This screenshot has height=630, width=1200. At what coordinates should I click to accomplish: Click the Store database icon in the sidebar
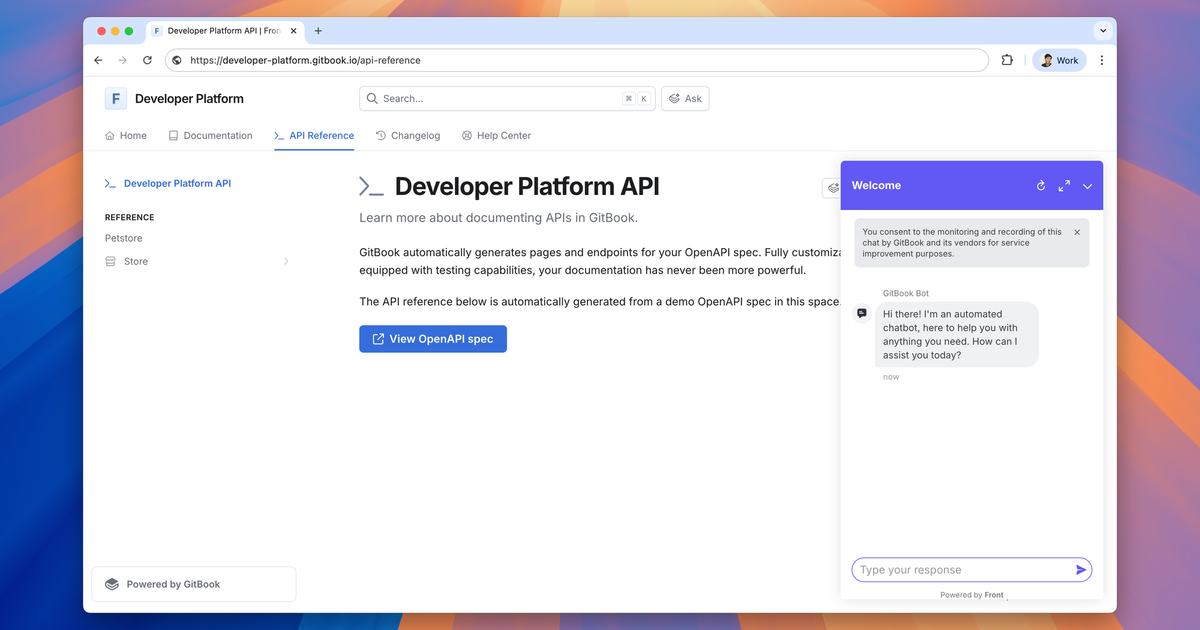point(109,261)
